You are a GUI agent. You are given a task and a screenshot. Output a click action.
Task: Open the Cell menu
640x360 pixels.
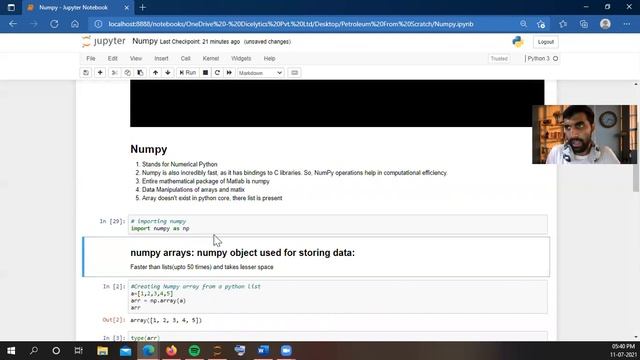pos(186,58)
